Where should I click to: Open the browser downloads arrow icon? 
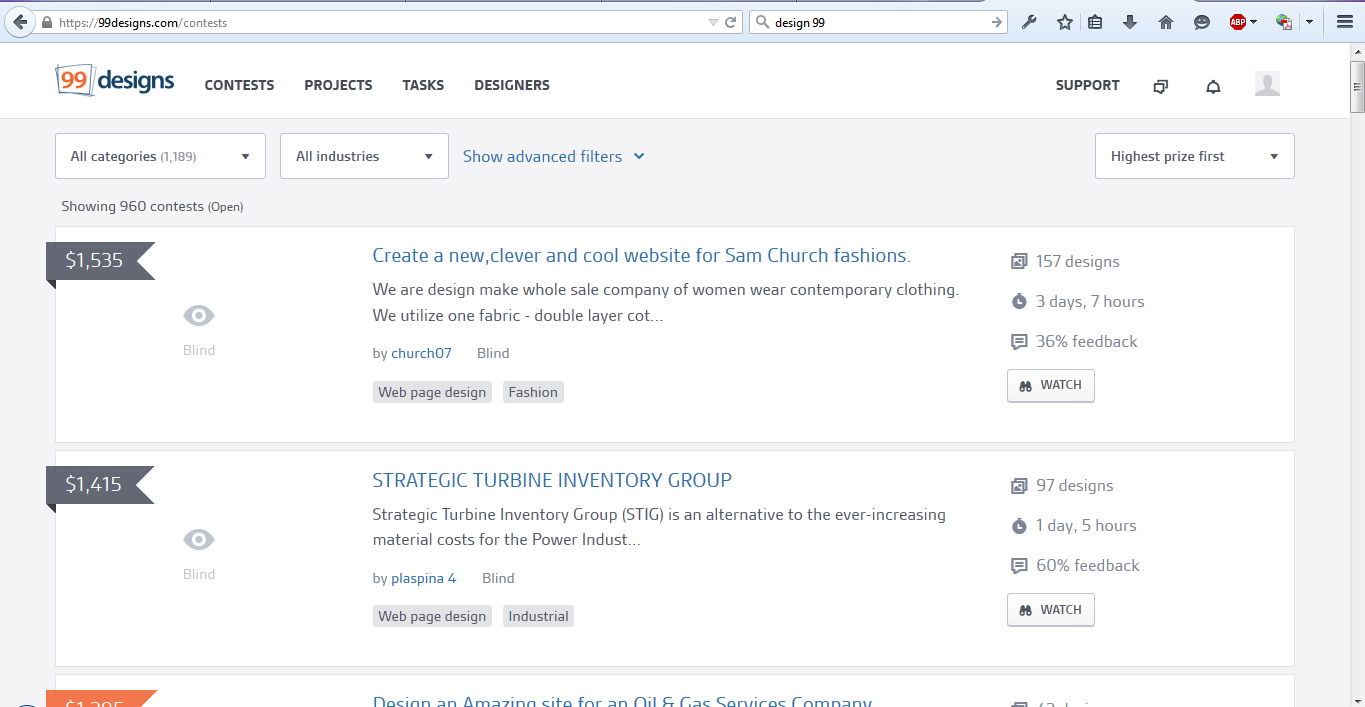tap(1130, 22)
